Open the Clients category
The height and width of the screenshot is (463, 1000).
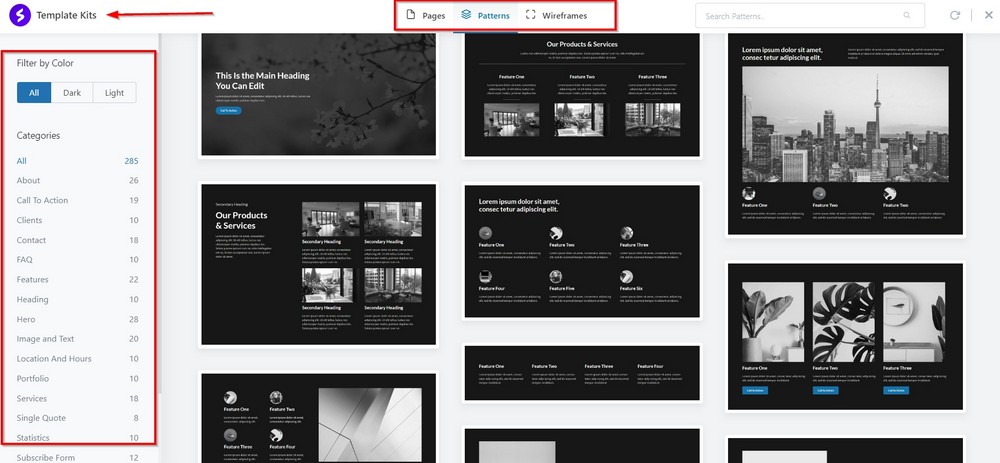77,220
